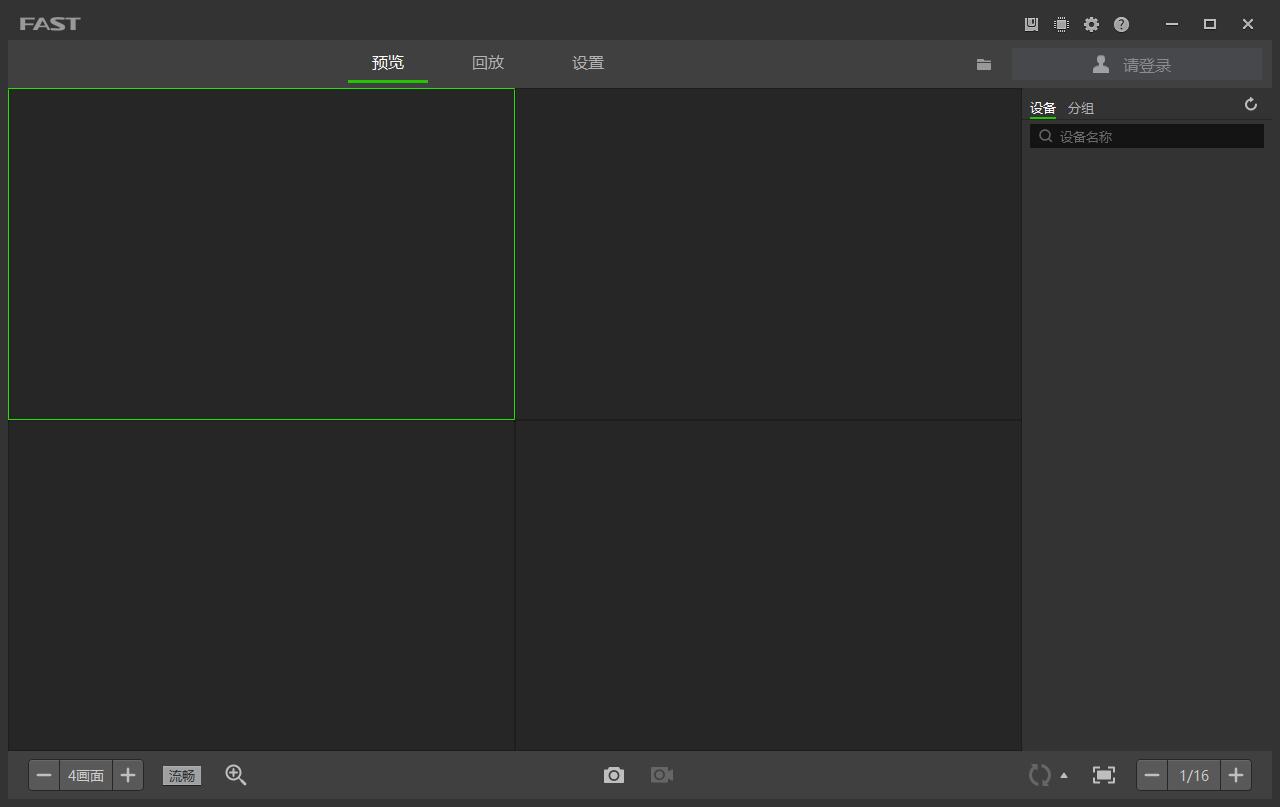Open the gear settings icon
The height and width of the screenshot is (807, 1280).
click(1091, 24)
